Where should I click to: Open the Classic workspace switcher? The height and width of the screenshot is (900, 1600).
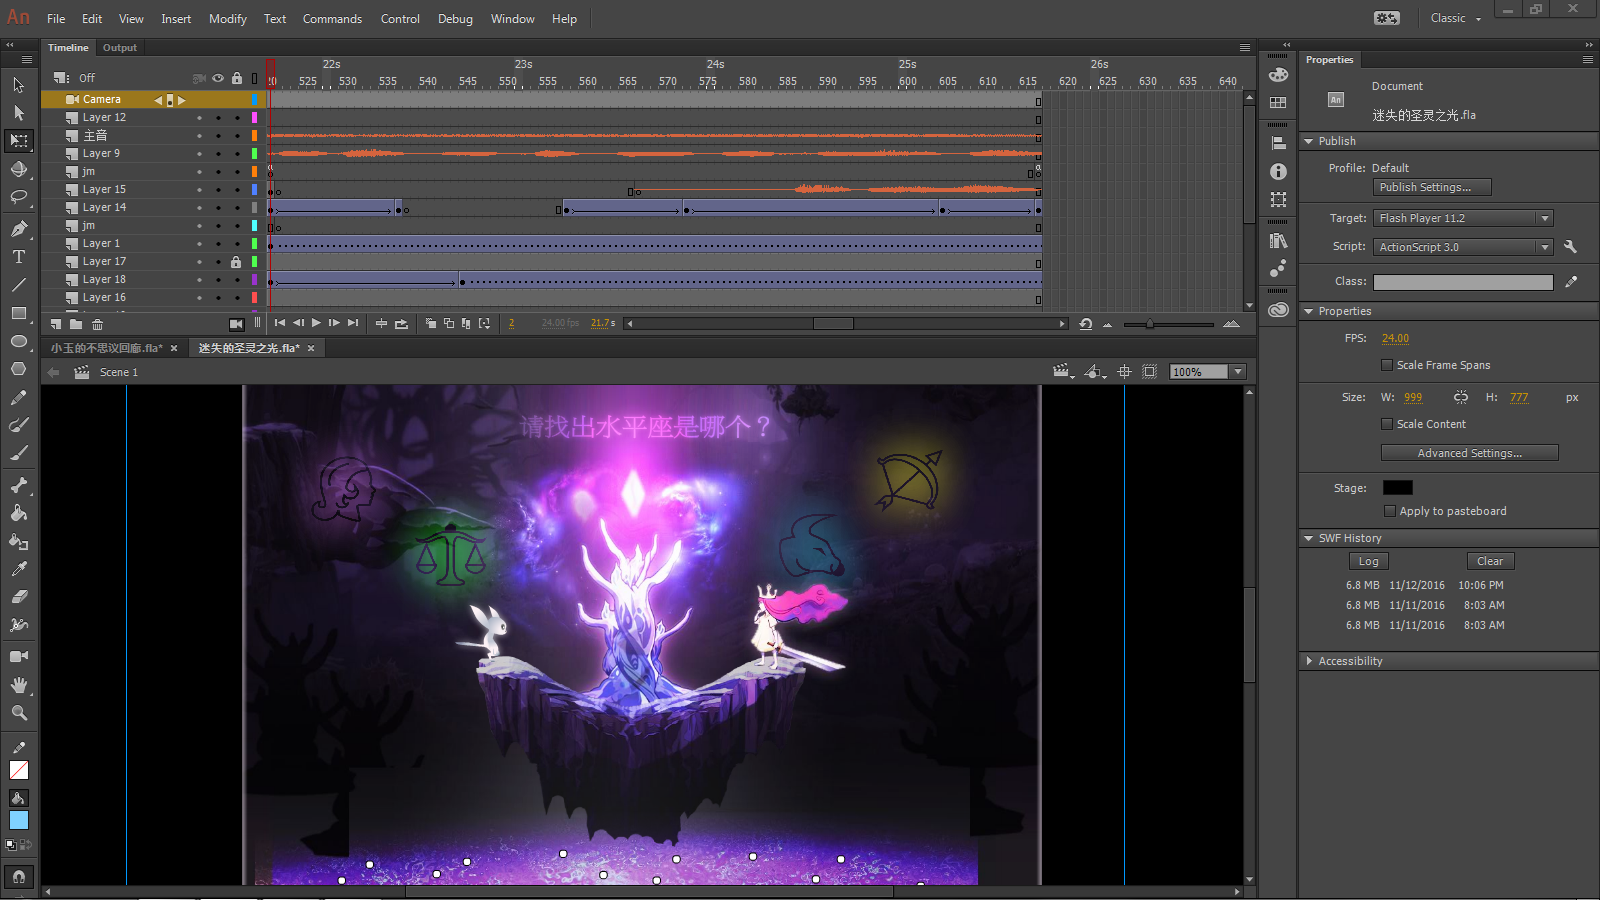pos(1455,18)
